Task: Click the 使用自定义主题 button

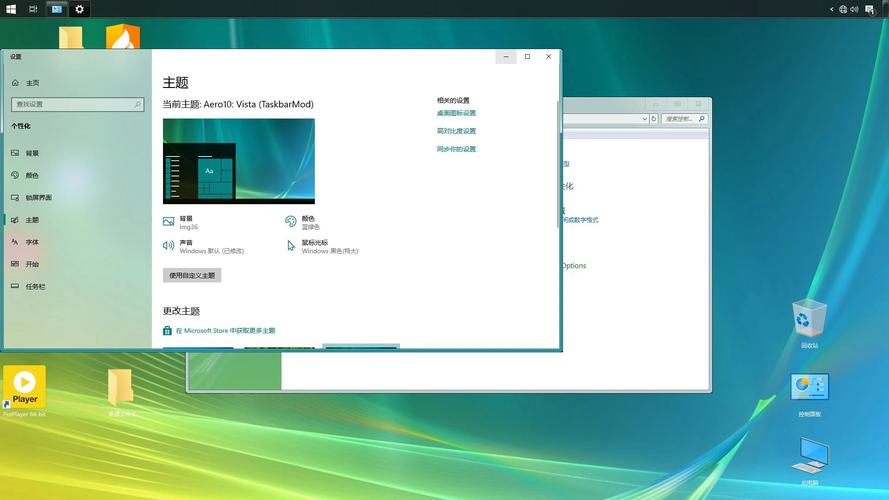Action: (192, 276)
